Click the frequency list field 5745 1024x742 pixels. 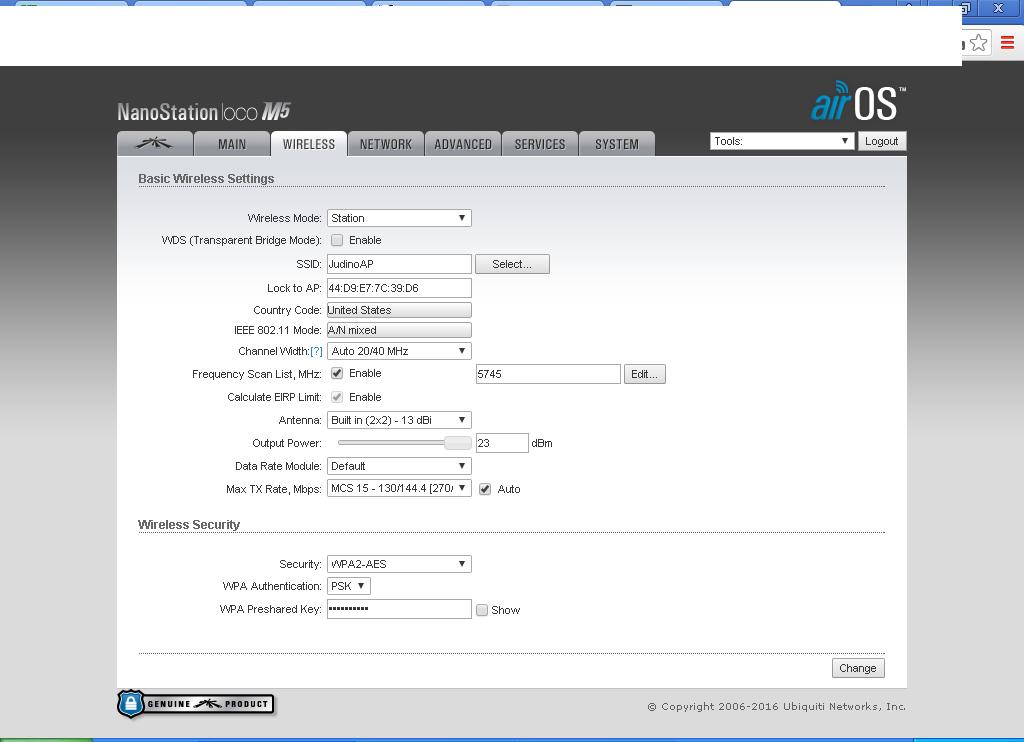click(548, 374)
